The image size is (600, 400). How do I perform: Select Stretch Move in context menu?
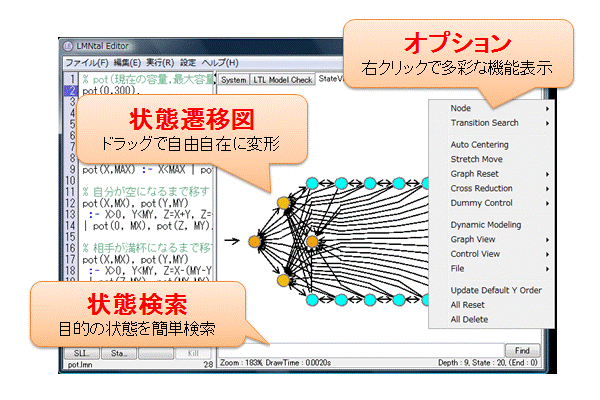[474, 159]
